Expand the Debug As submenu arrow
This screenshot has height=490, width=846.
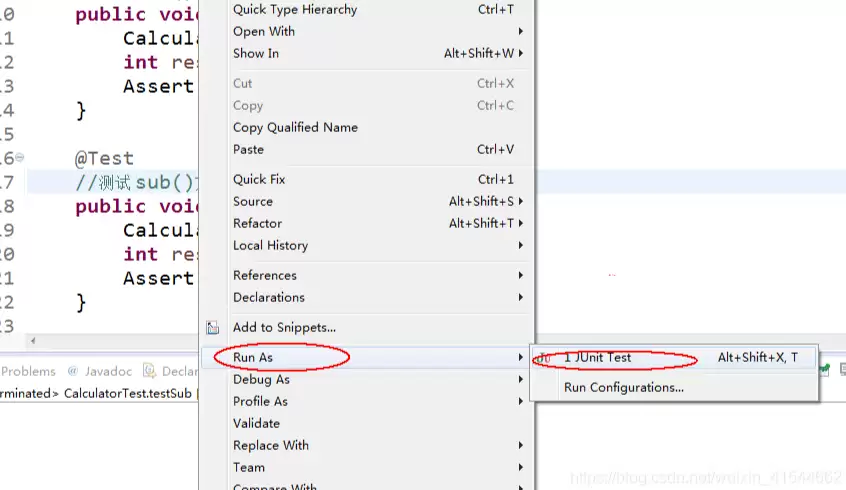521,379
